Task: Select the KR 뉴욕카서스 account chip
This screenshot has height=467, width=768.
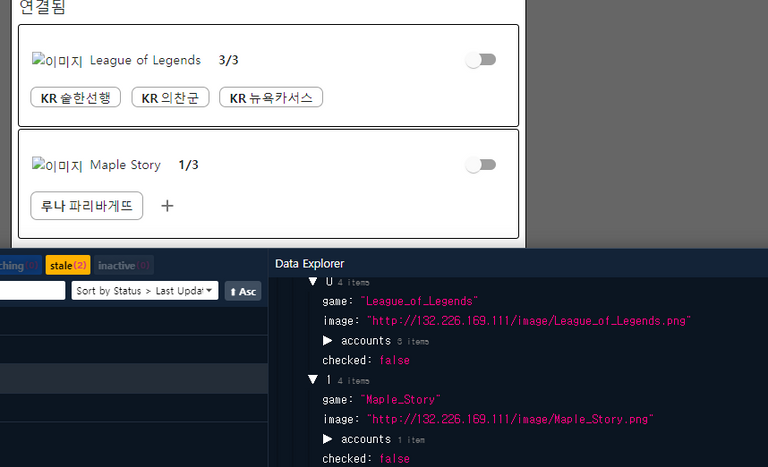Action: [271, 98]
